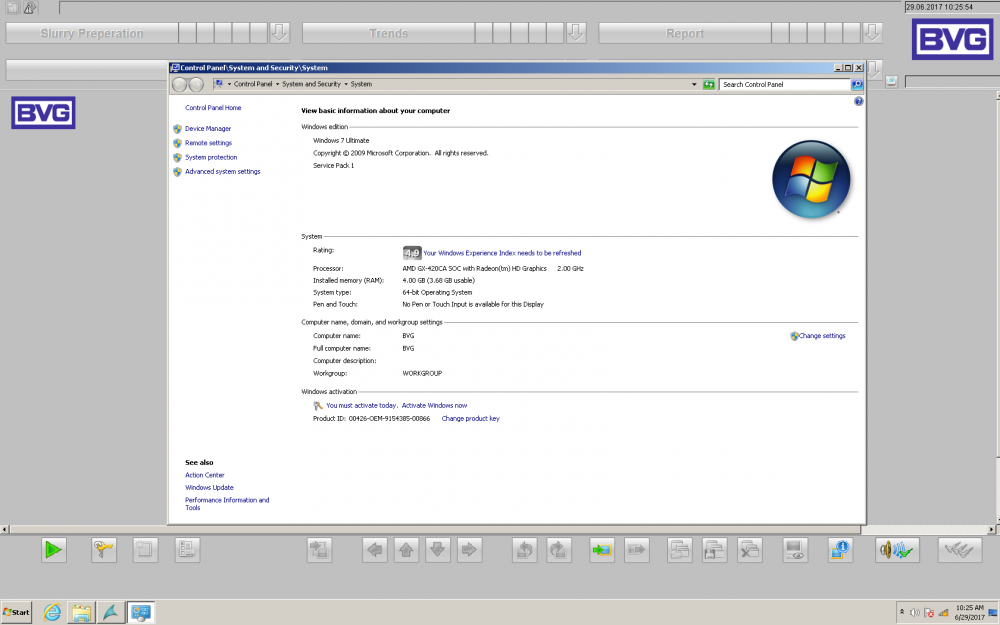This screenshot has height=625, width=1000.
Task: Click the green refresh icon in address bar
Action: click(x=709, y=84)
